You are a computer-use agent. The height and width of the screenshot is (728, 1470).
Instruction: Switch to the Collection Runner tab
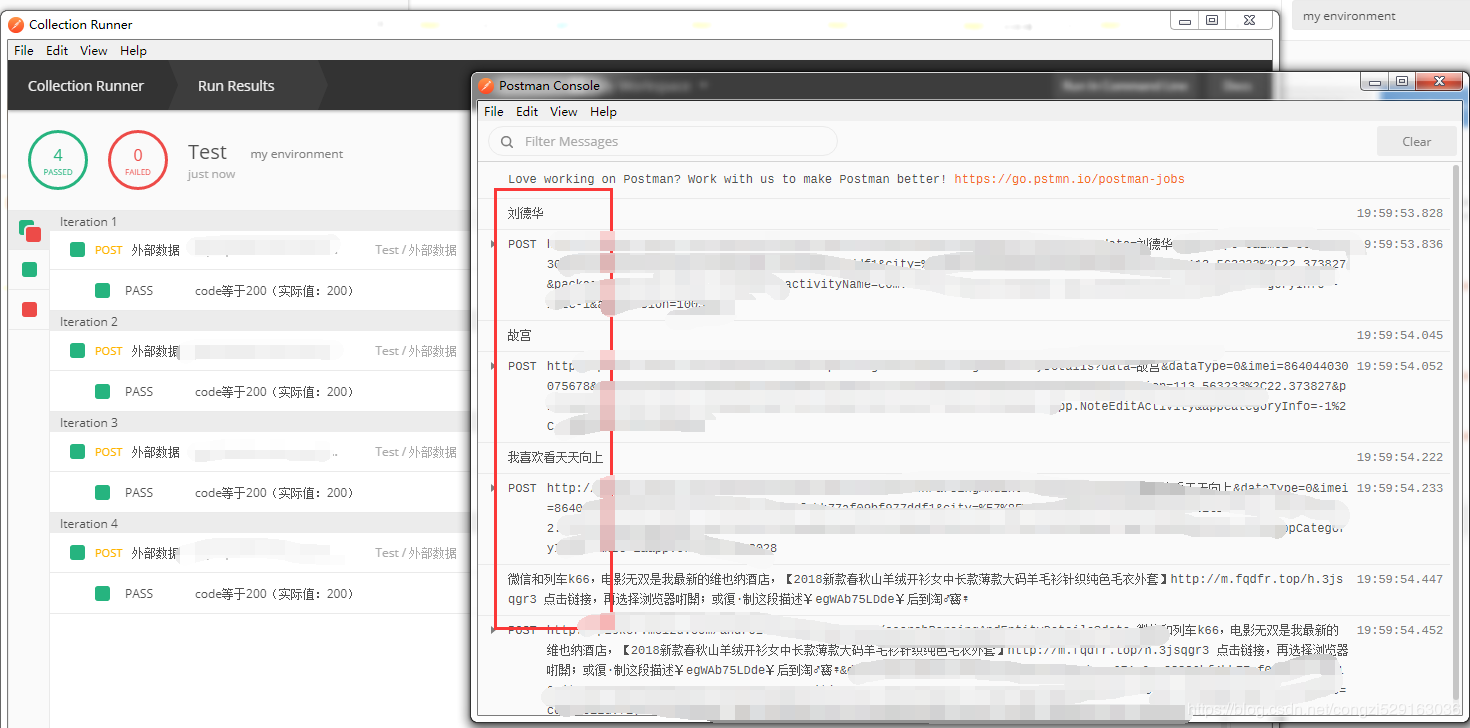pos(86,86)
